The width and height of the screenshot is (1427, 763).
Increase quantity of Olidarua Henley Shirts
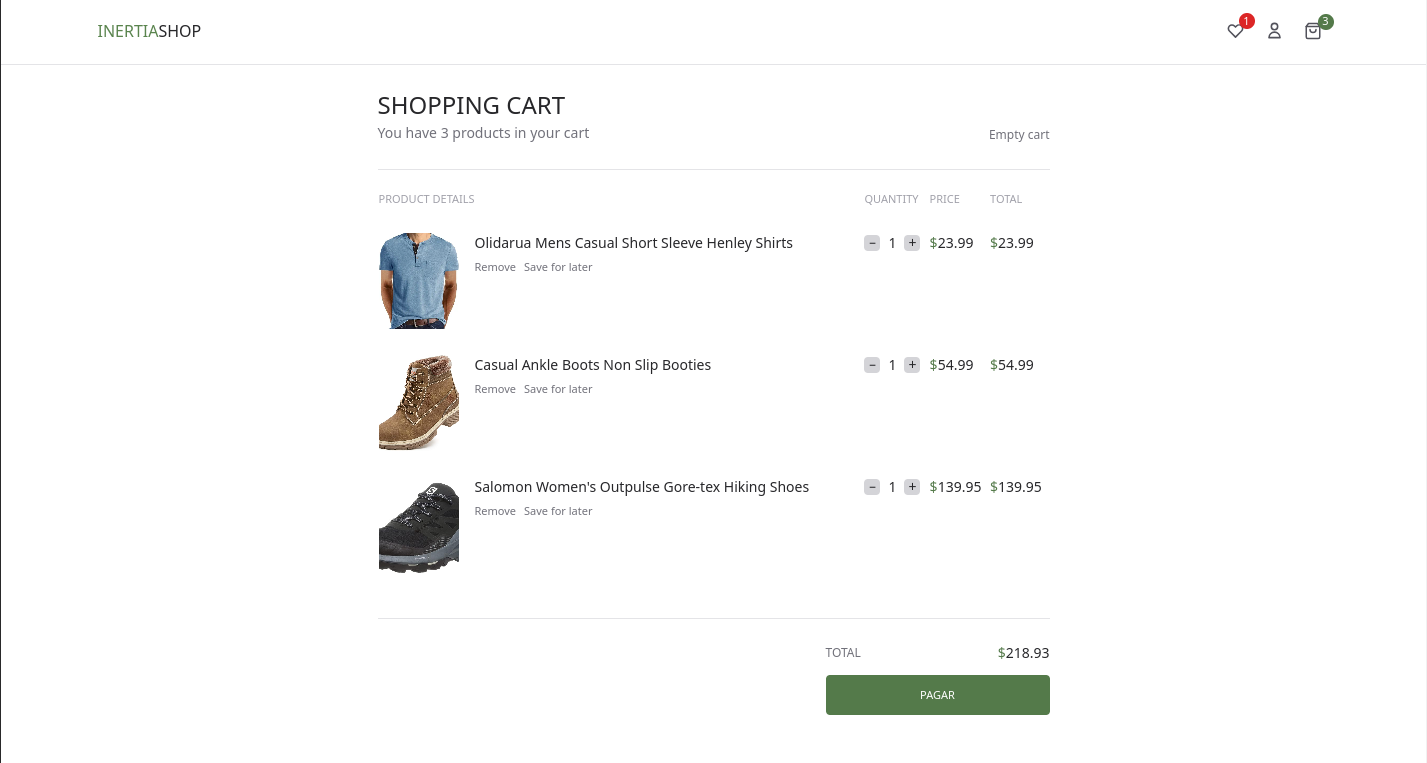tap(912, 243)
